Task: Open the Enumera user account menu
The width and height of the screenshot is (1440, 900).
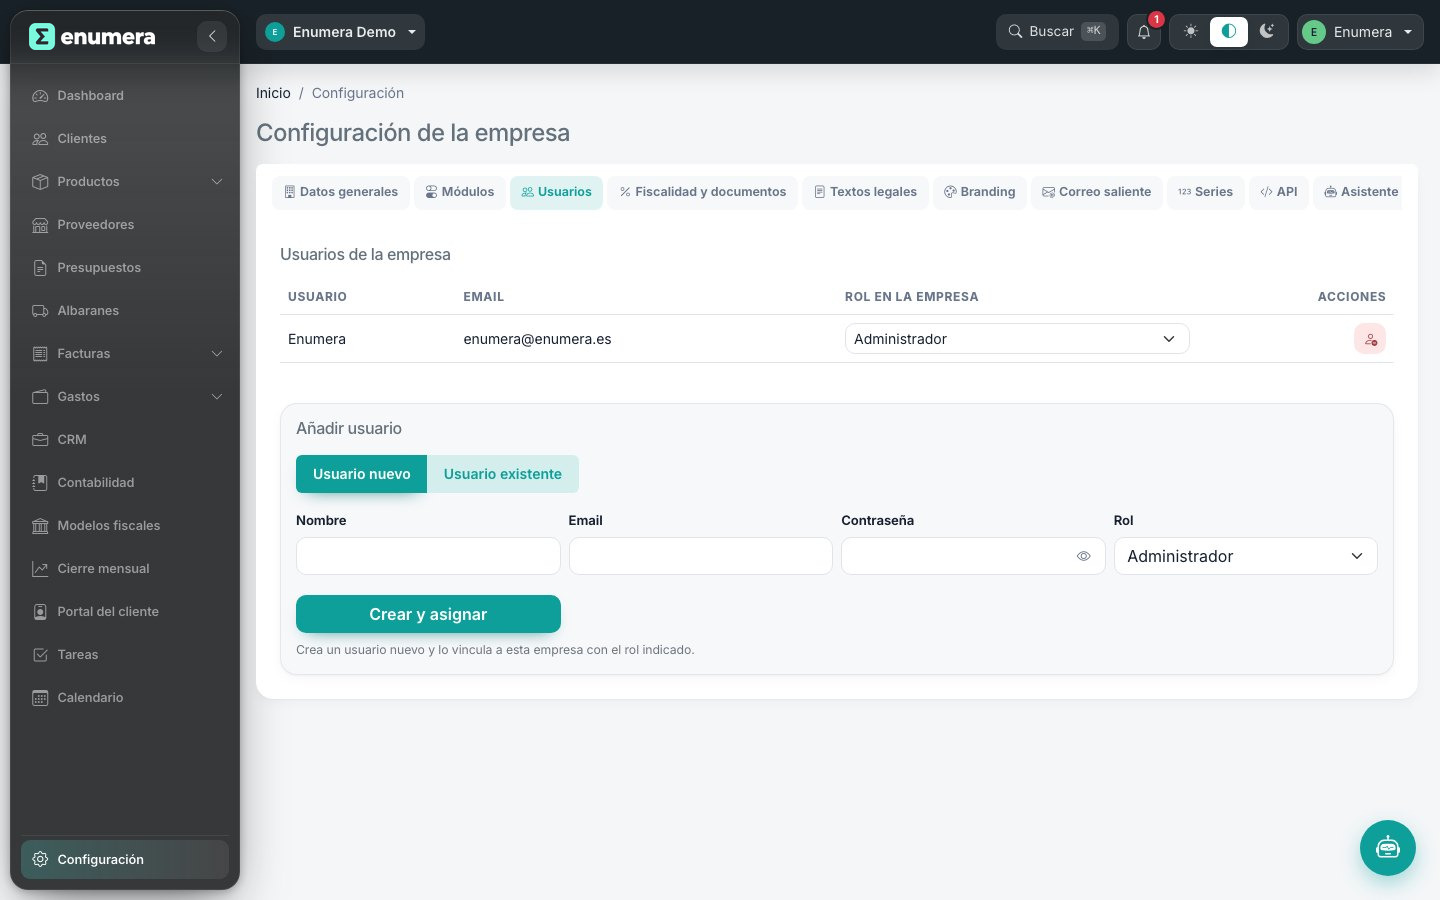Action: tap(1360, 32)
